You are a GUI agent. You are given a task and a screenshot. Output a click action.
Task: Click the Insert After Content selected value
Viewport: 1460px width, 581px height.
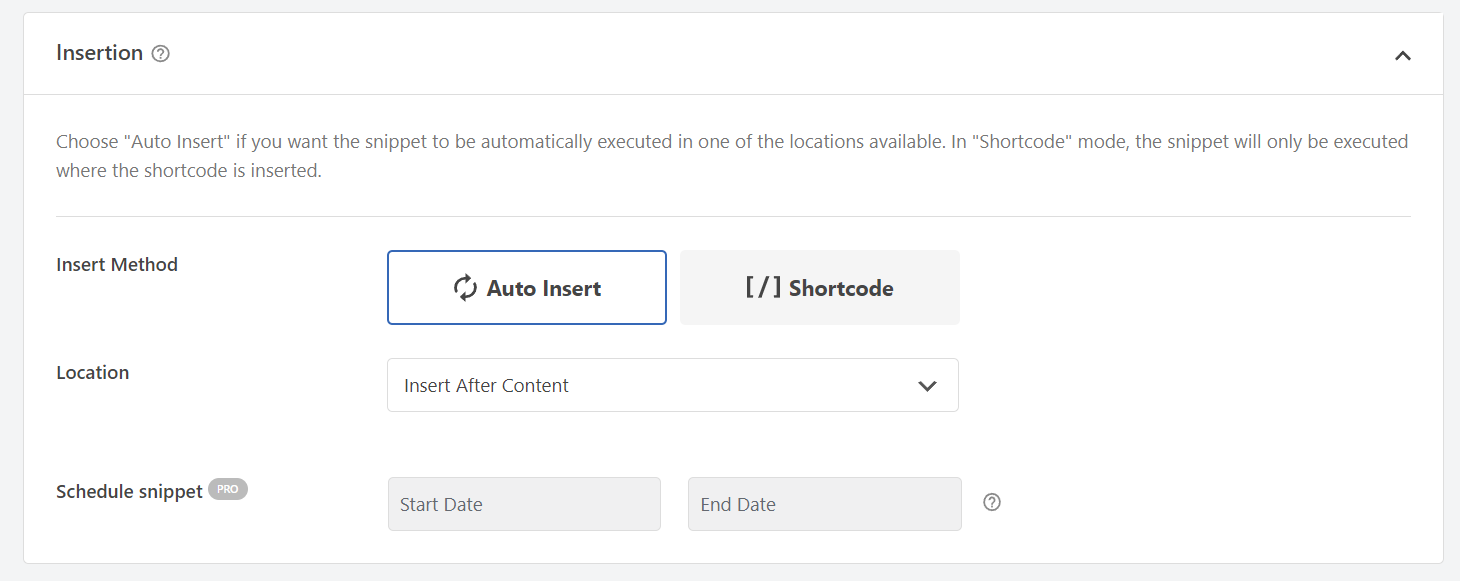486,386
